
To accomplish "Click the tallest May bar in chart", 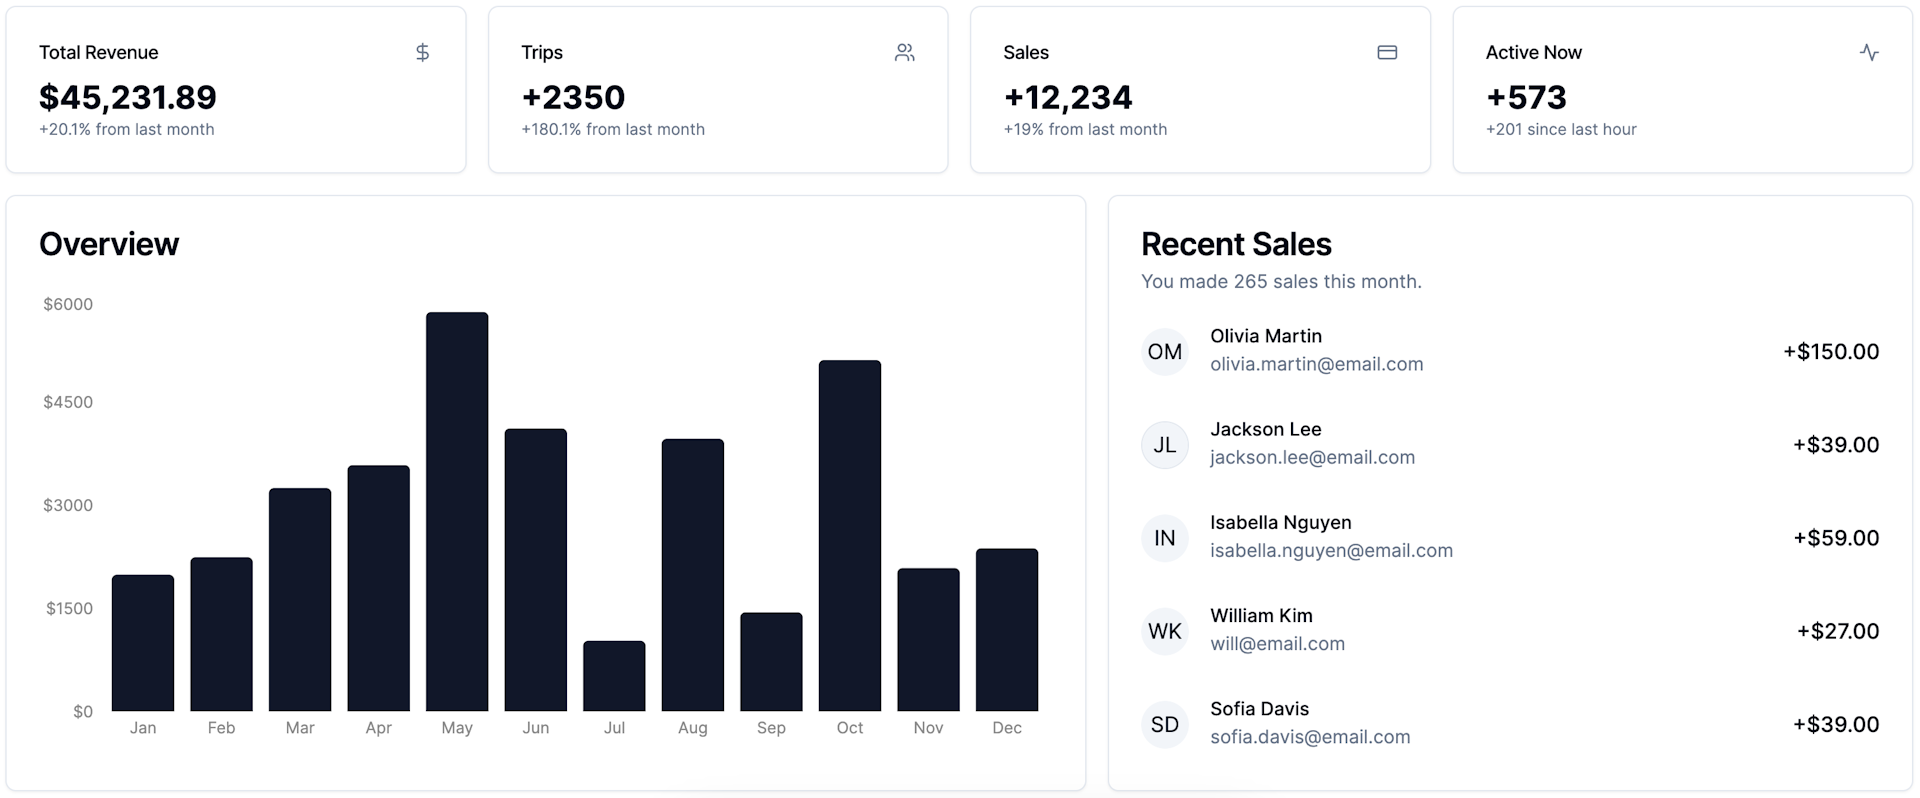I will pos(457,512).
